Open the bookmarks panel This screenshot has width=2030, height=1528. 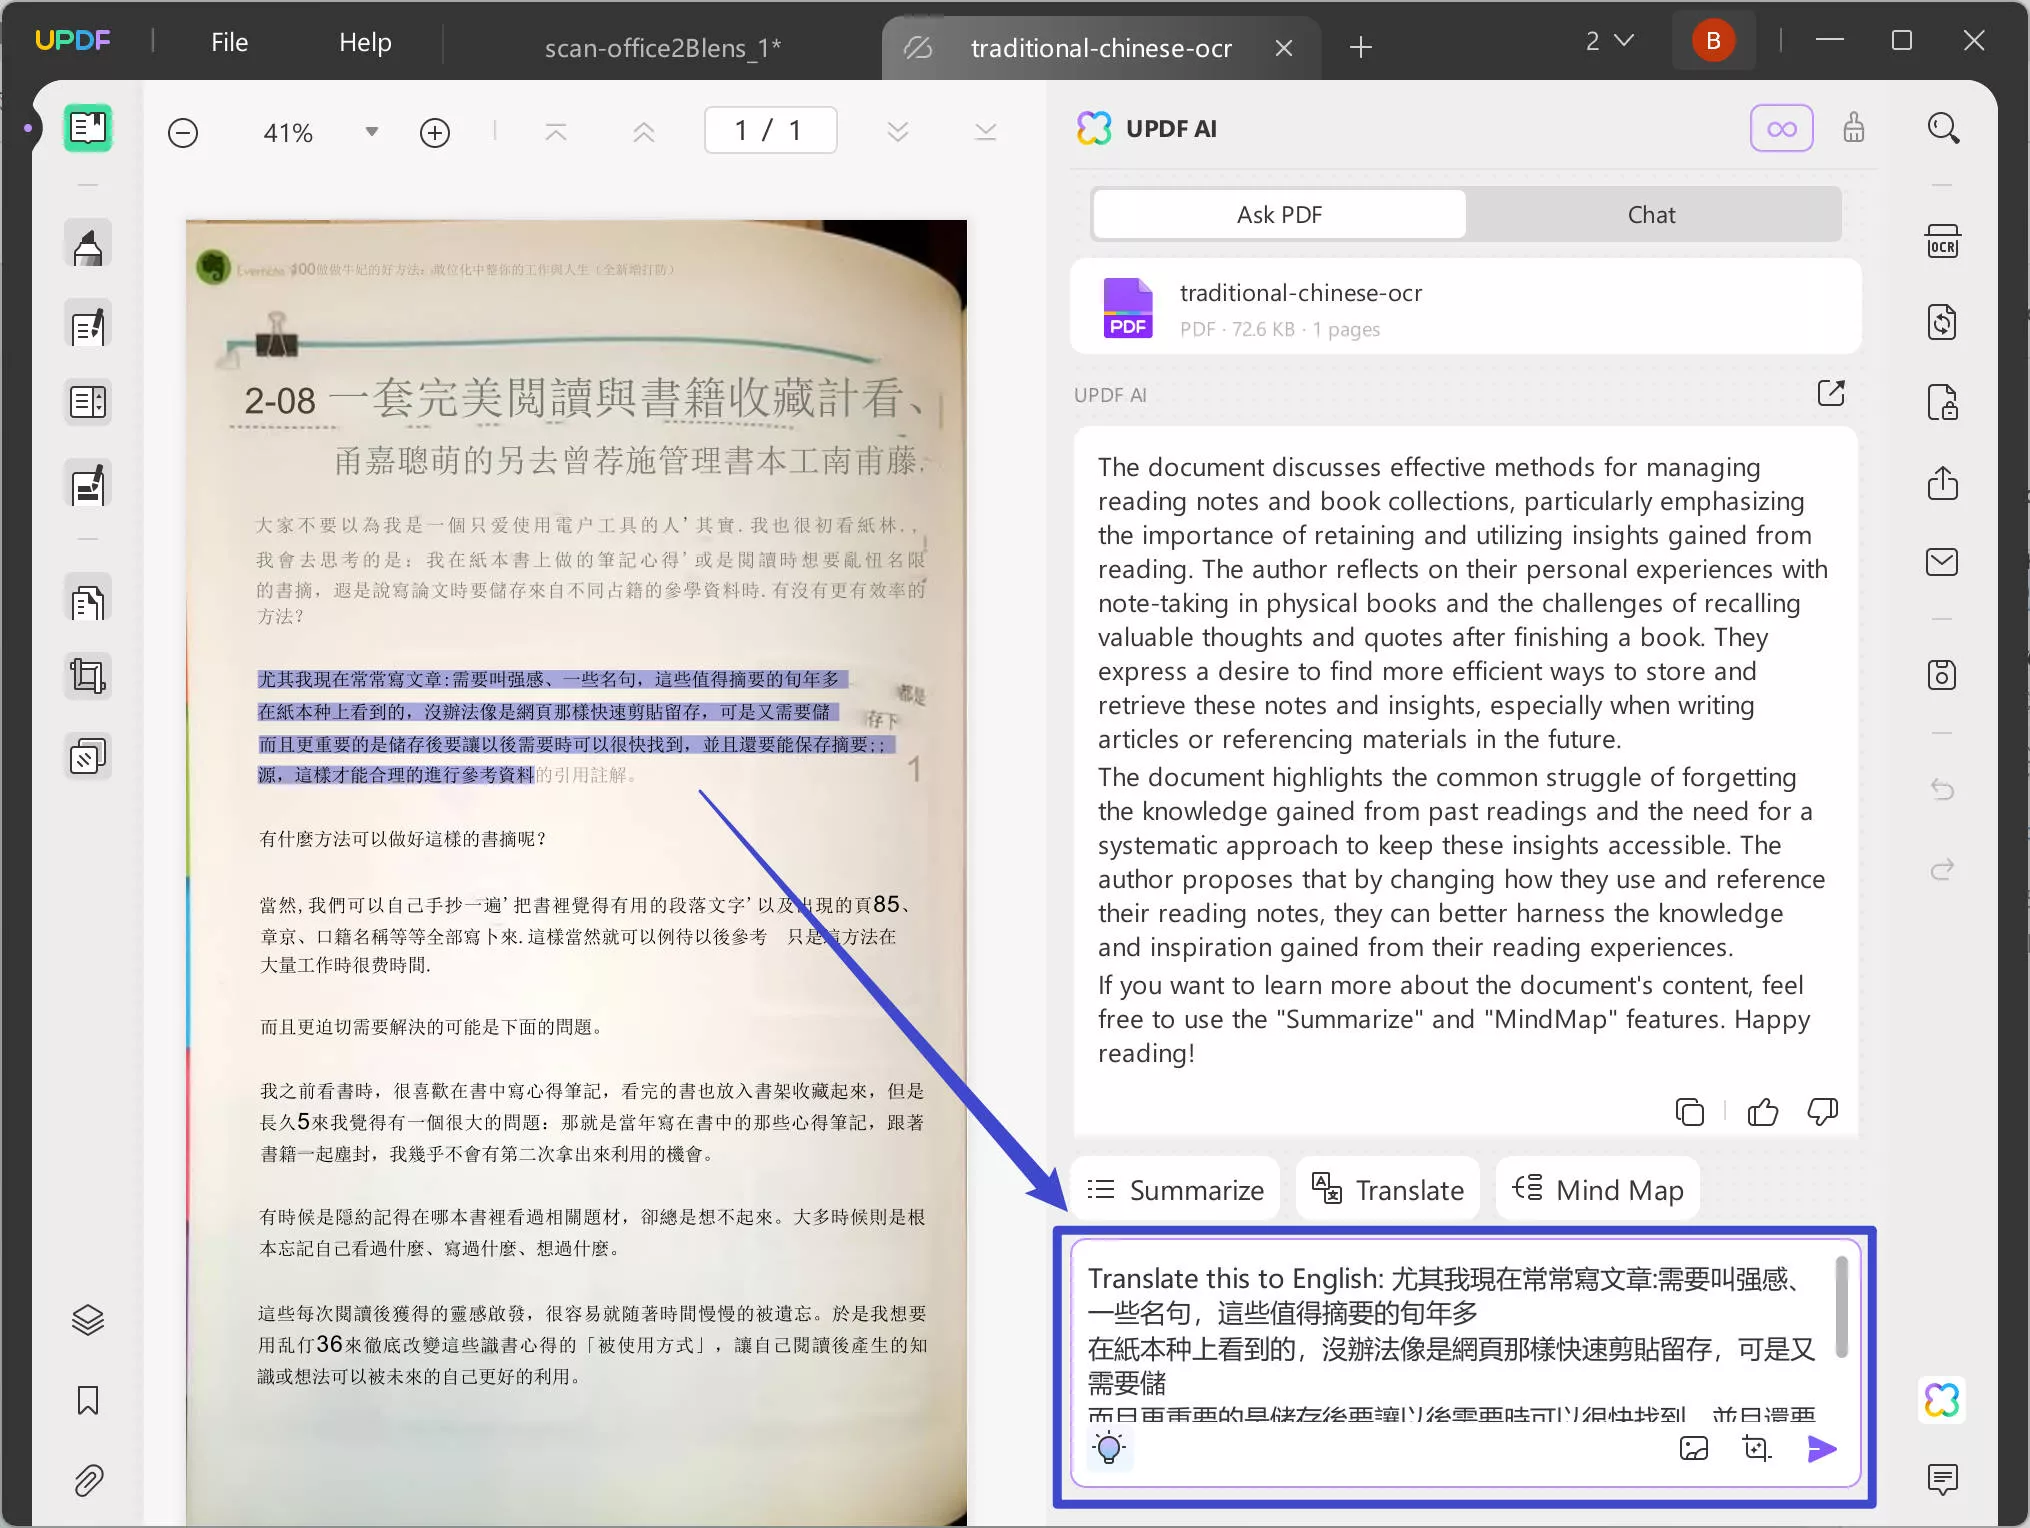click(88, 1400)
